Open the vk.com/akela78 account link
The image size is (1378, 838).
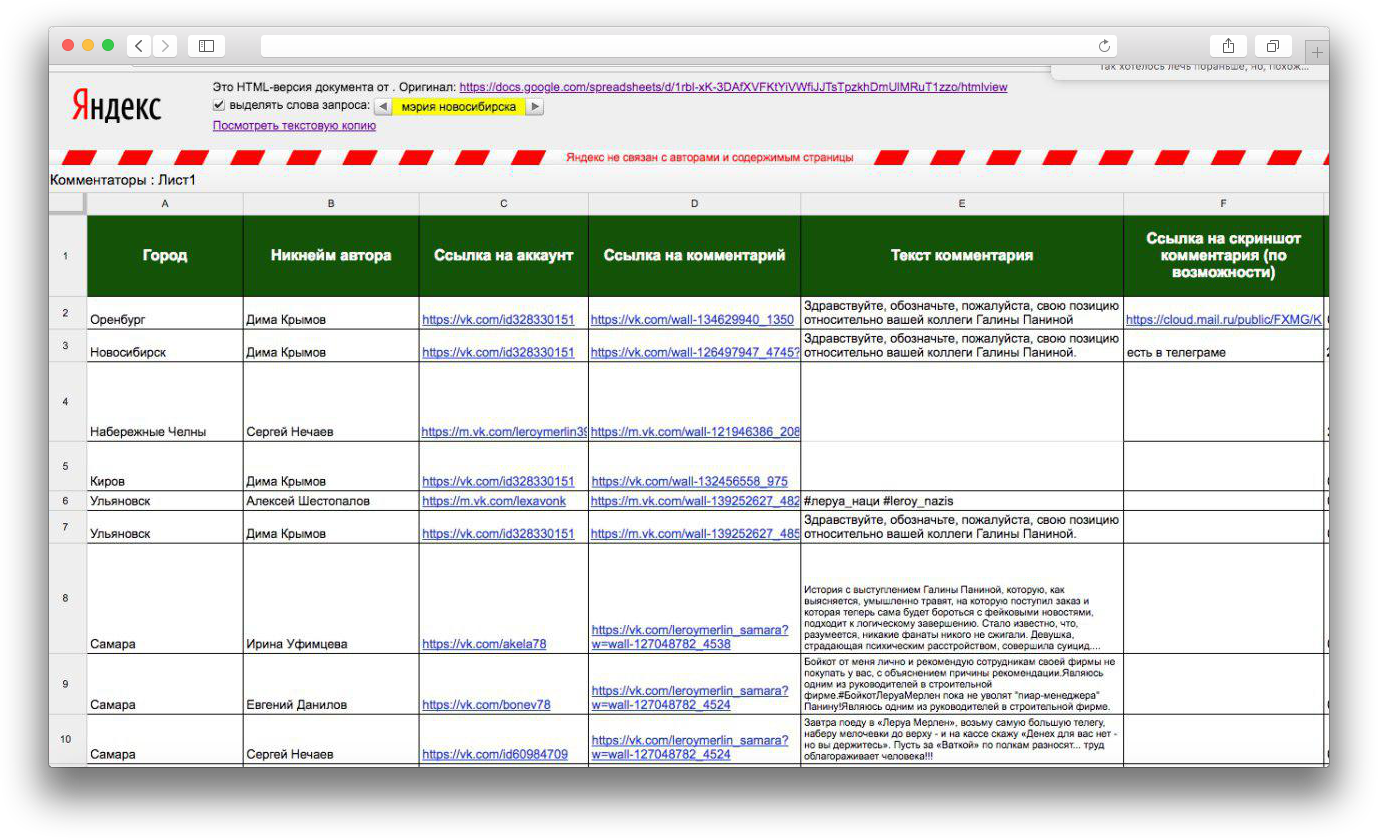coord(484,645)
